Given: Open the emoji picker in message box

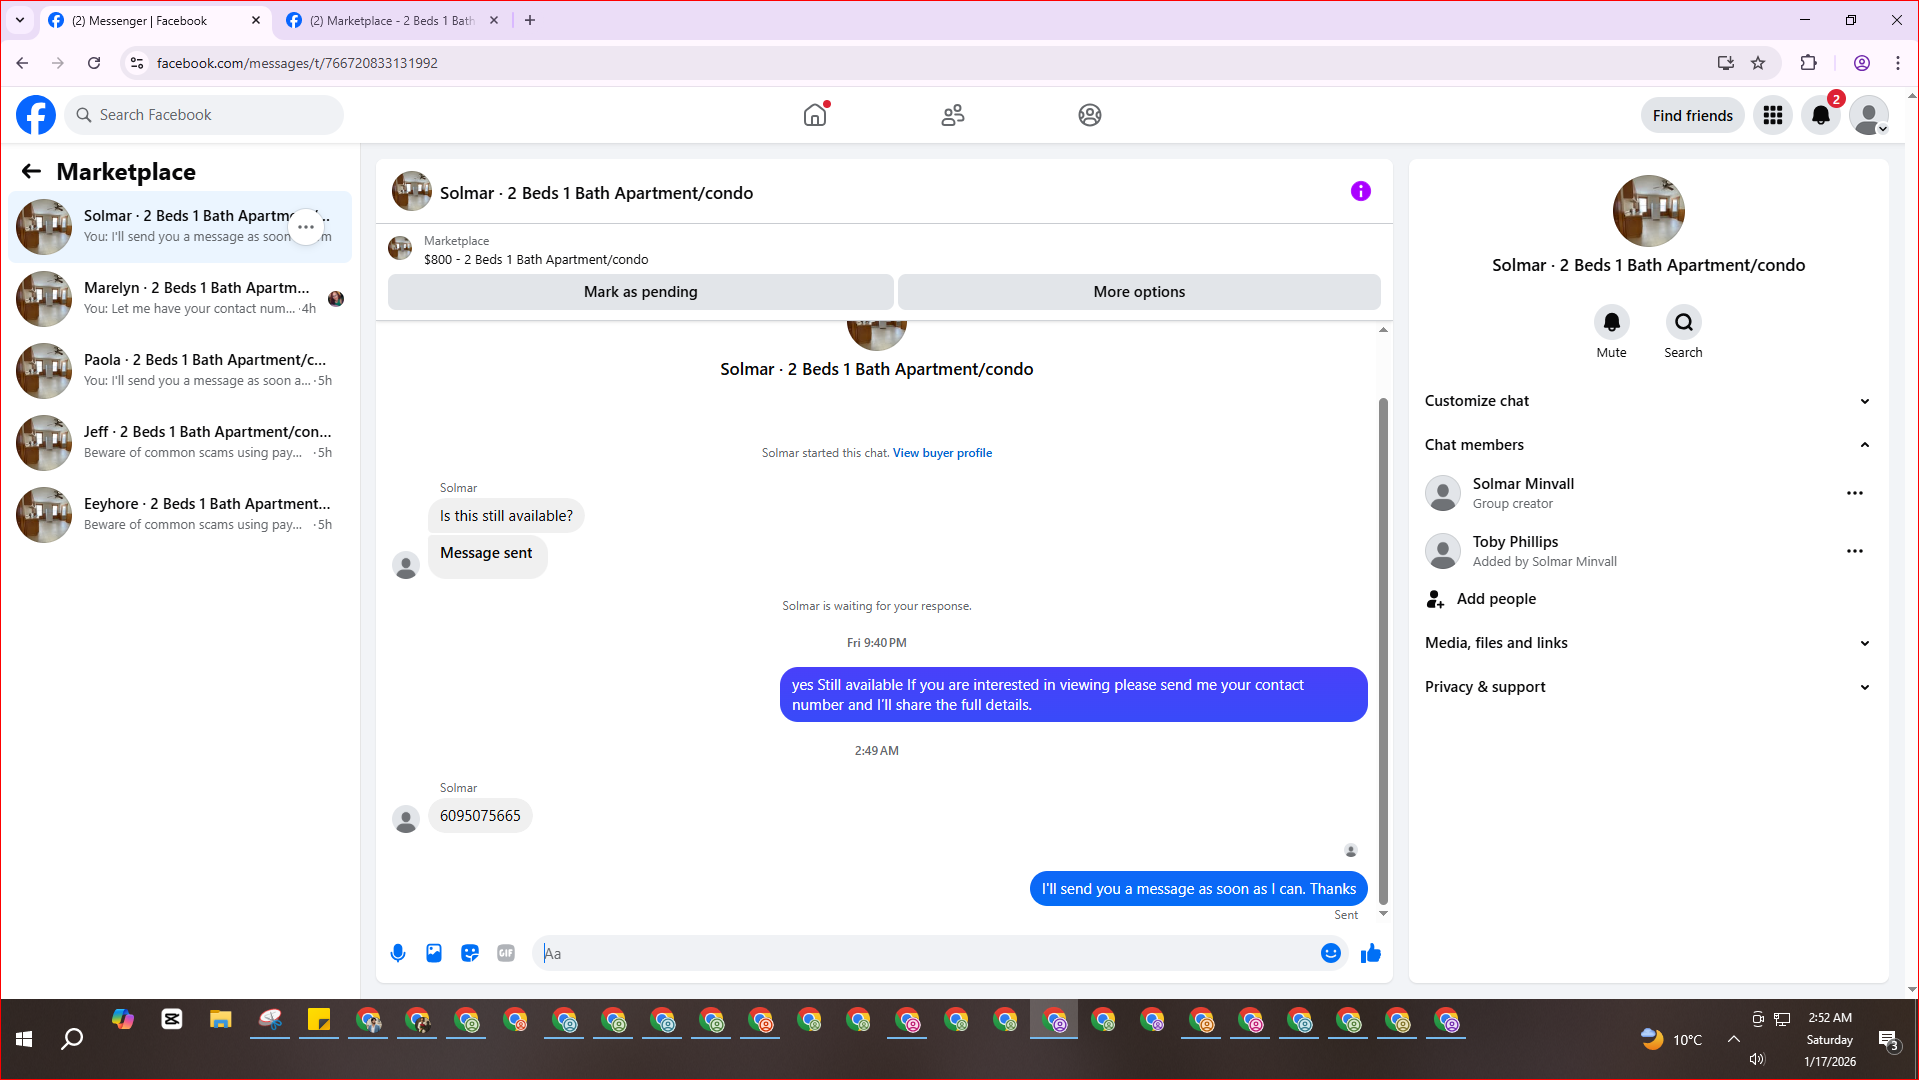Looking at the screenshot, I should tap(1331, 953).
